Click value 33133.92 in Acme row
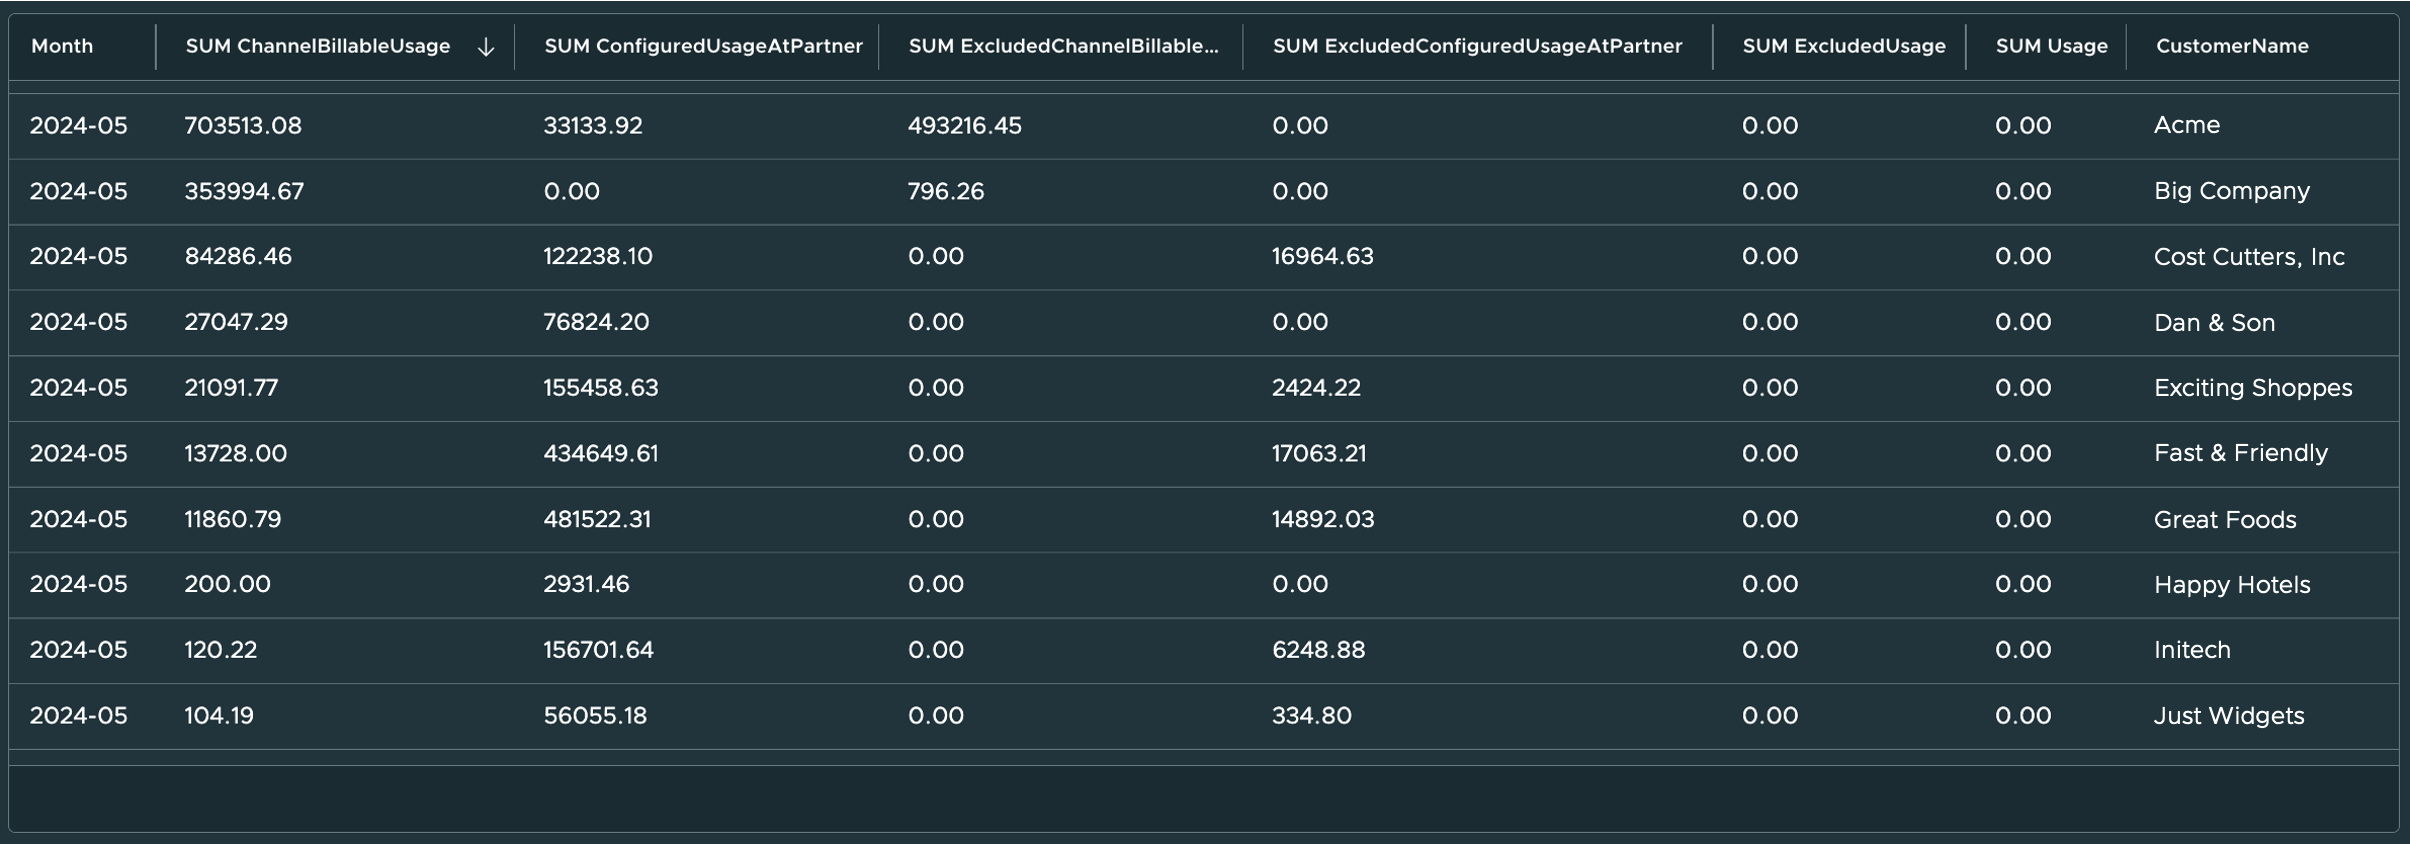2410x844 pixels. point(593,125)
